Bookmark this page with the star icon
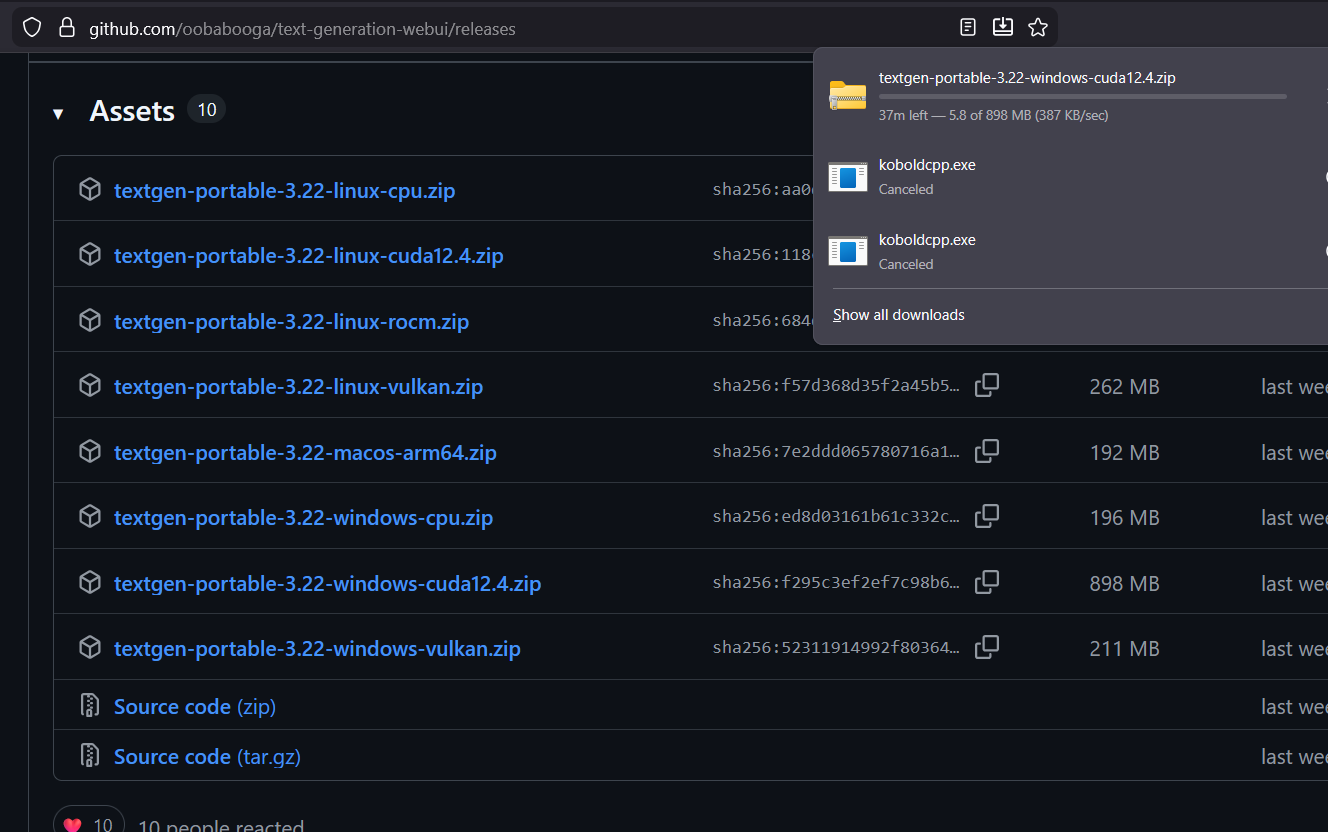Image resolution: width=1328 pixels, height=832 pixels. (x=1038, y=27)
